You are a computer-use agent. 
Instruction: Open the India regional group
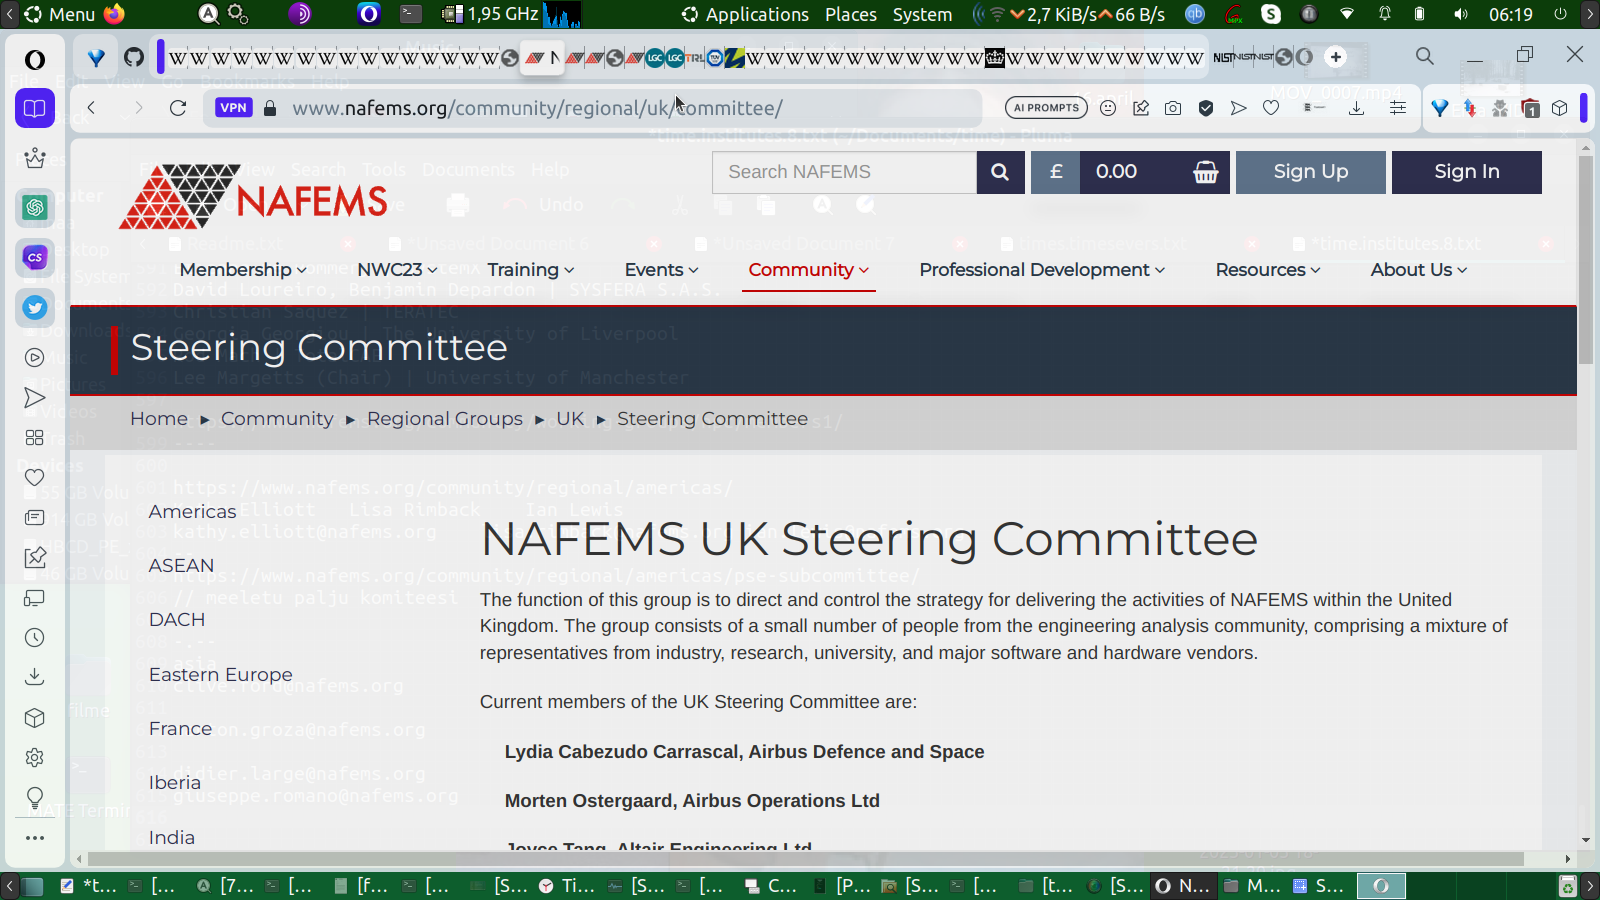click(x=172, y=838)
